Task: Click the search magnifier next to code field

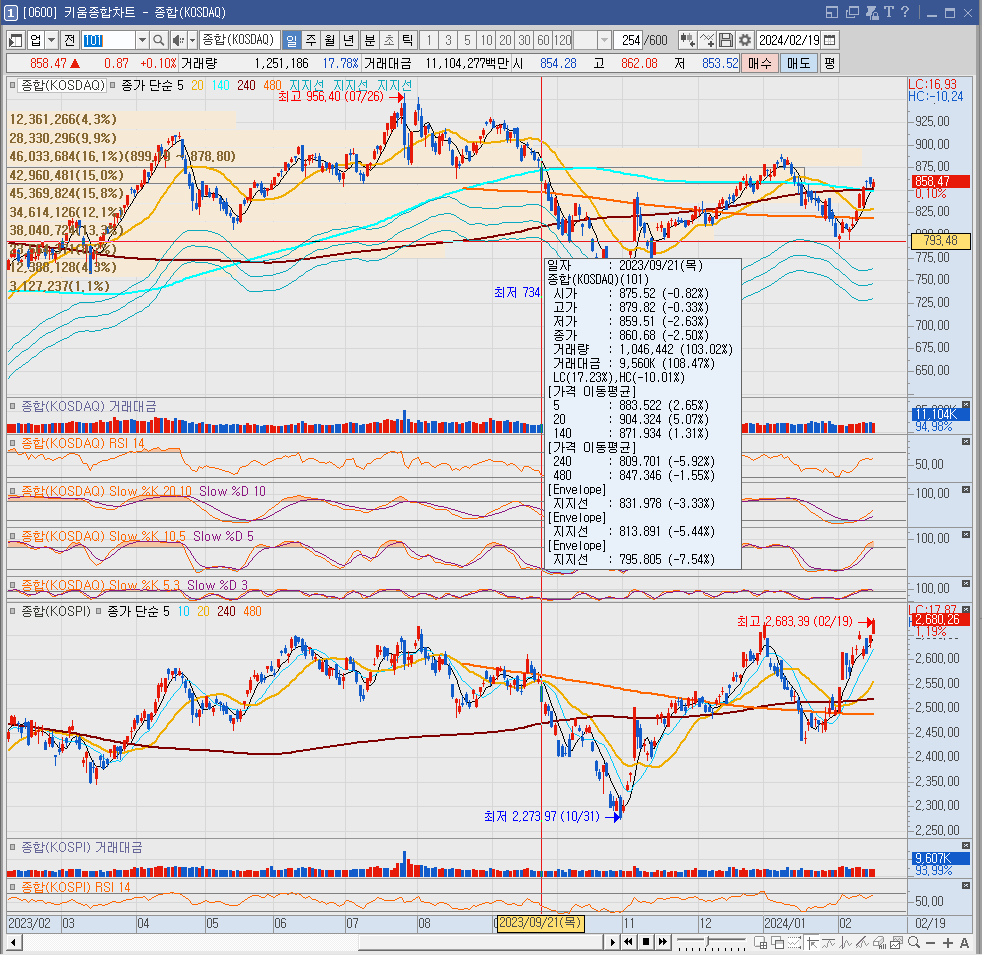Action: (x=158, y=41)
